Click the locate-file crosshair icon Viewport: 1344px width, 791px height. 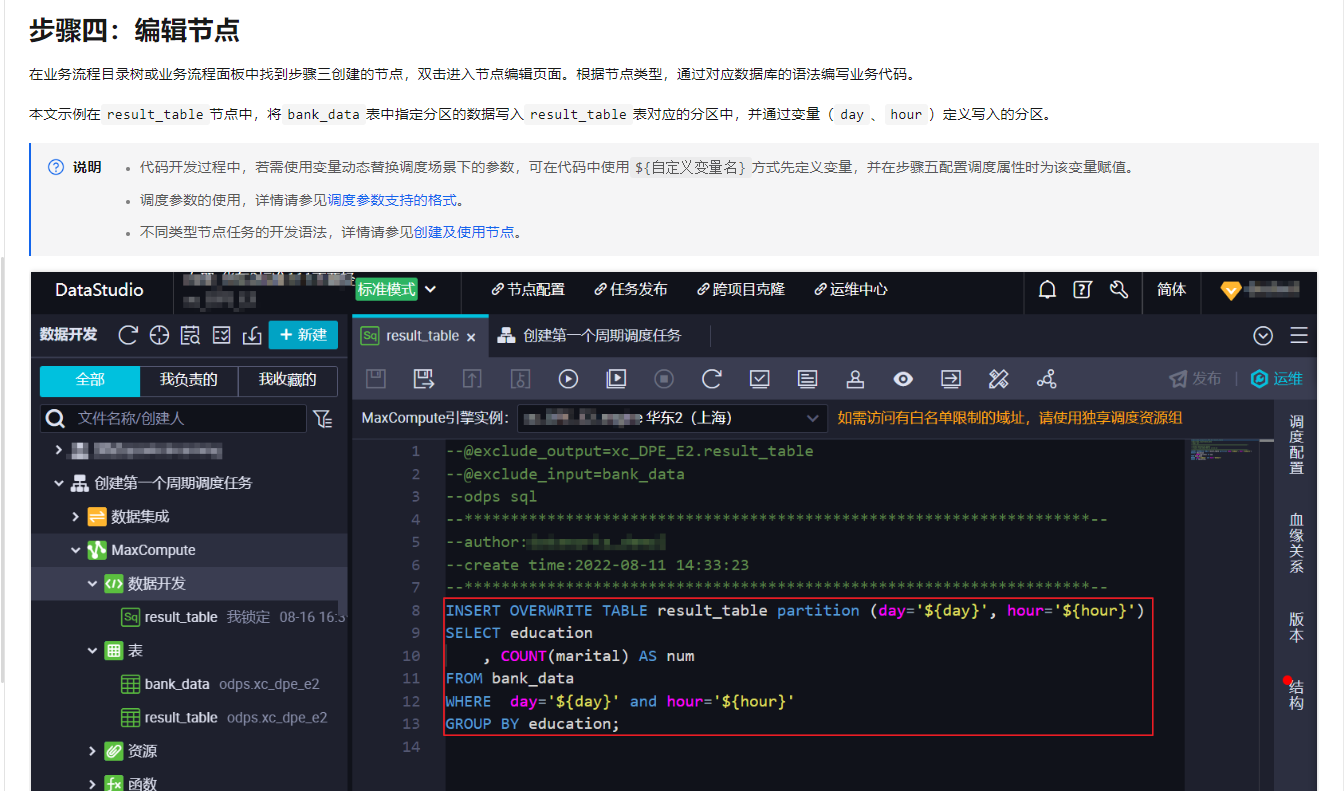pos(159,335)
